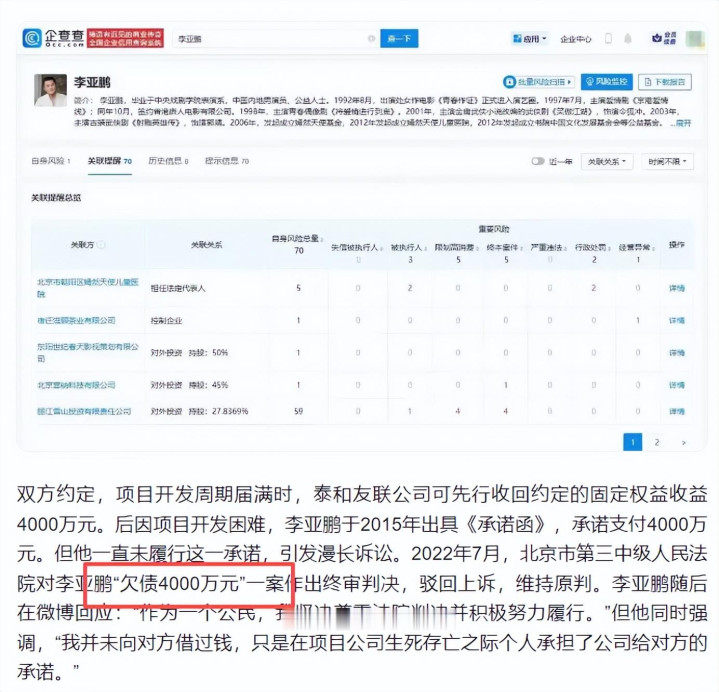Screen dimensions: 719x692
Task: Click current pagination page 1
Action: (x=633, y=442)
